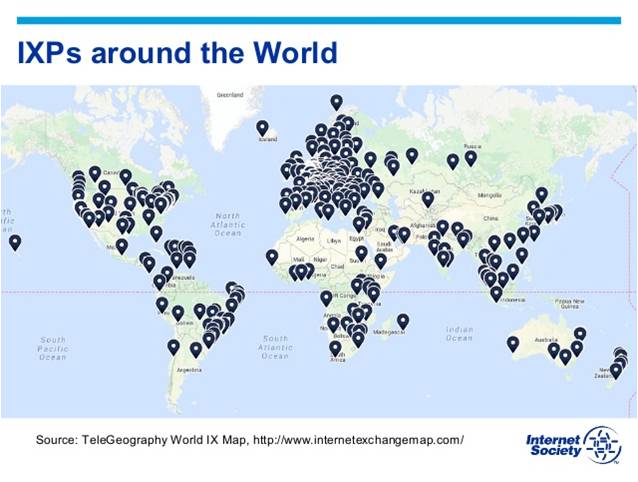Click the pin at South Africa's southern tip
Image resolution: width=638 pixels, height=482 pixels.
click(x=335, y=348)
